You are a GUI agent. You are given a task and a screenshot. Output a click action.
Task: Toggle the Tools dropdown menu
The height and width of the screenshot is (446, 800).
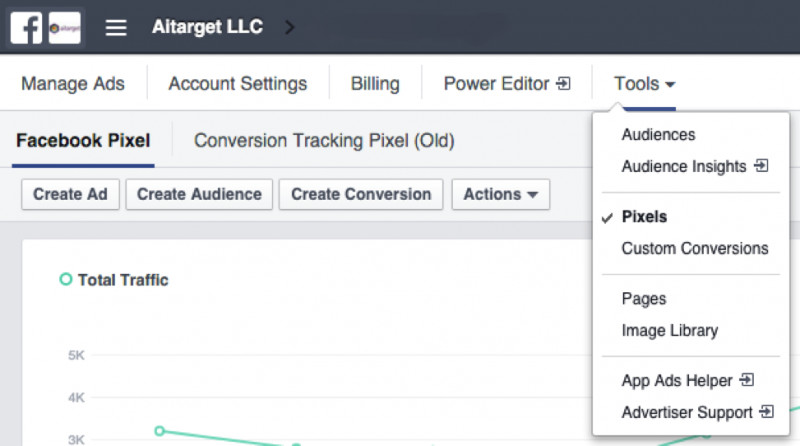[644, 84]
